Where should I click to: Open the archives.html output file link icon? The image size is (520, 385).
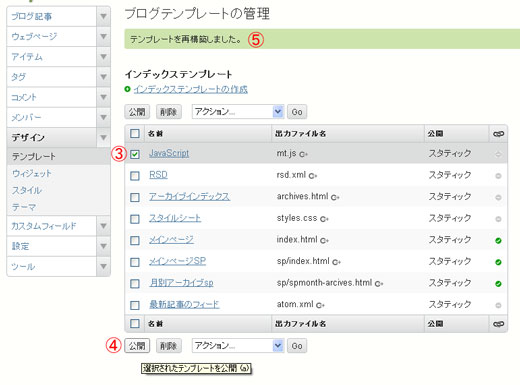point(335,197)
